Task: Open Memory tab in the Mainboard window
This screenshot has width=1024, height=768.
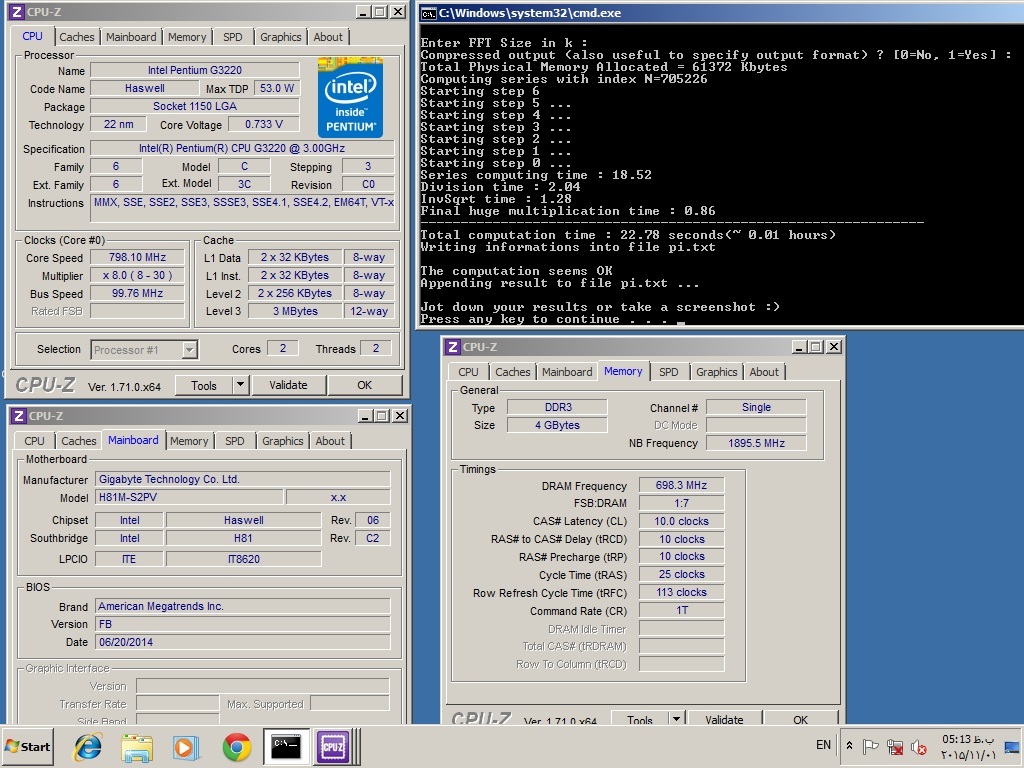Action: click(189, 441)
